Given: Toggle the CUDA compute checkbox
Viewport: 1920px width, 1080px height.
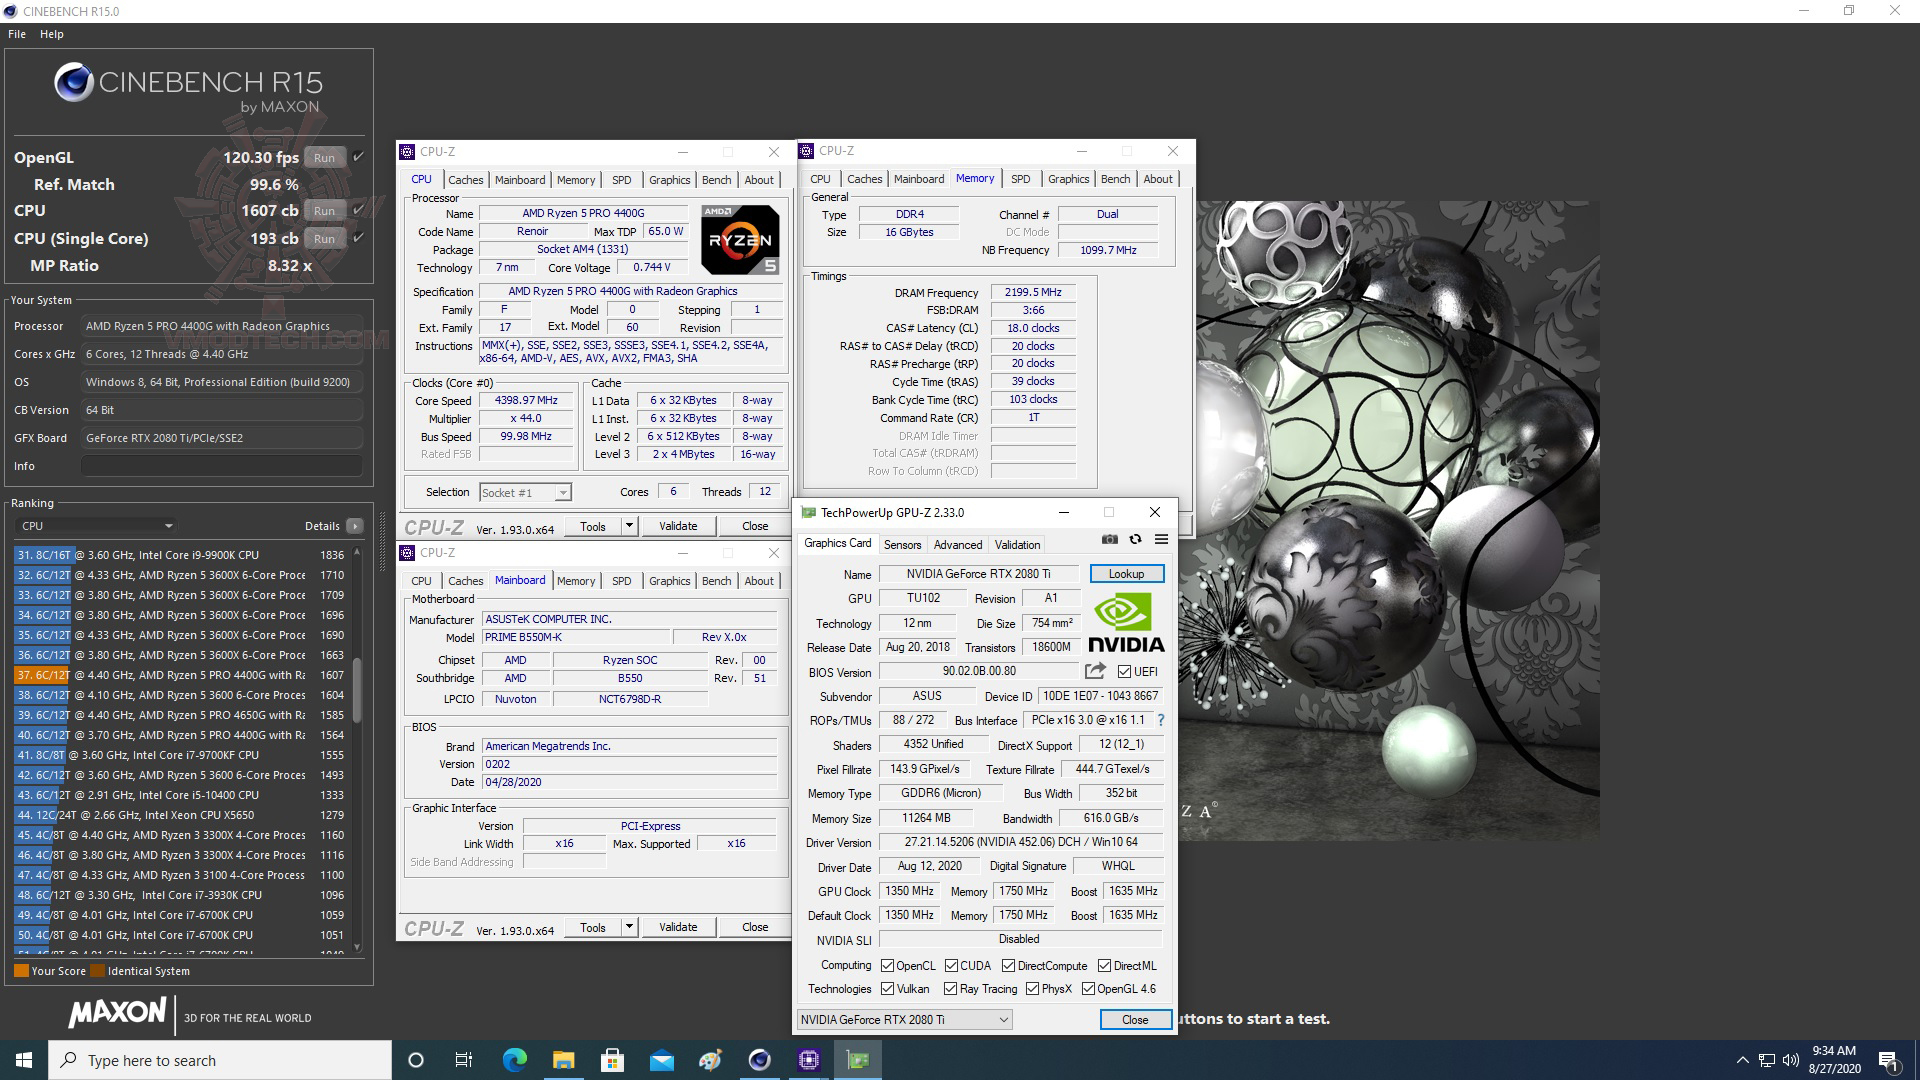Looking at the screenshot, I should tap(950, 965).
